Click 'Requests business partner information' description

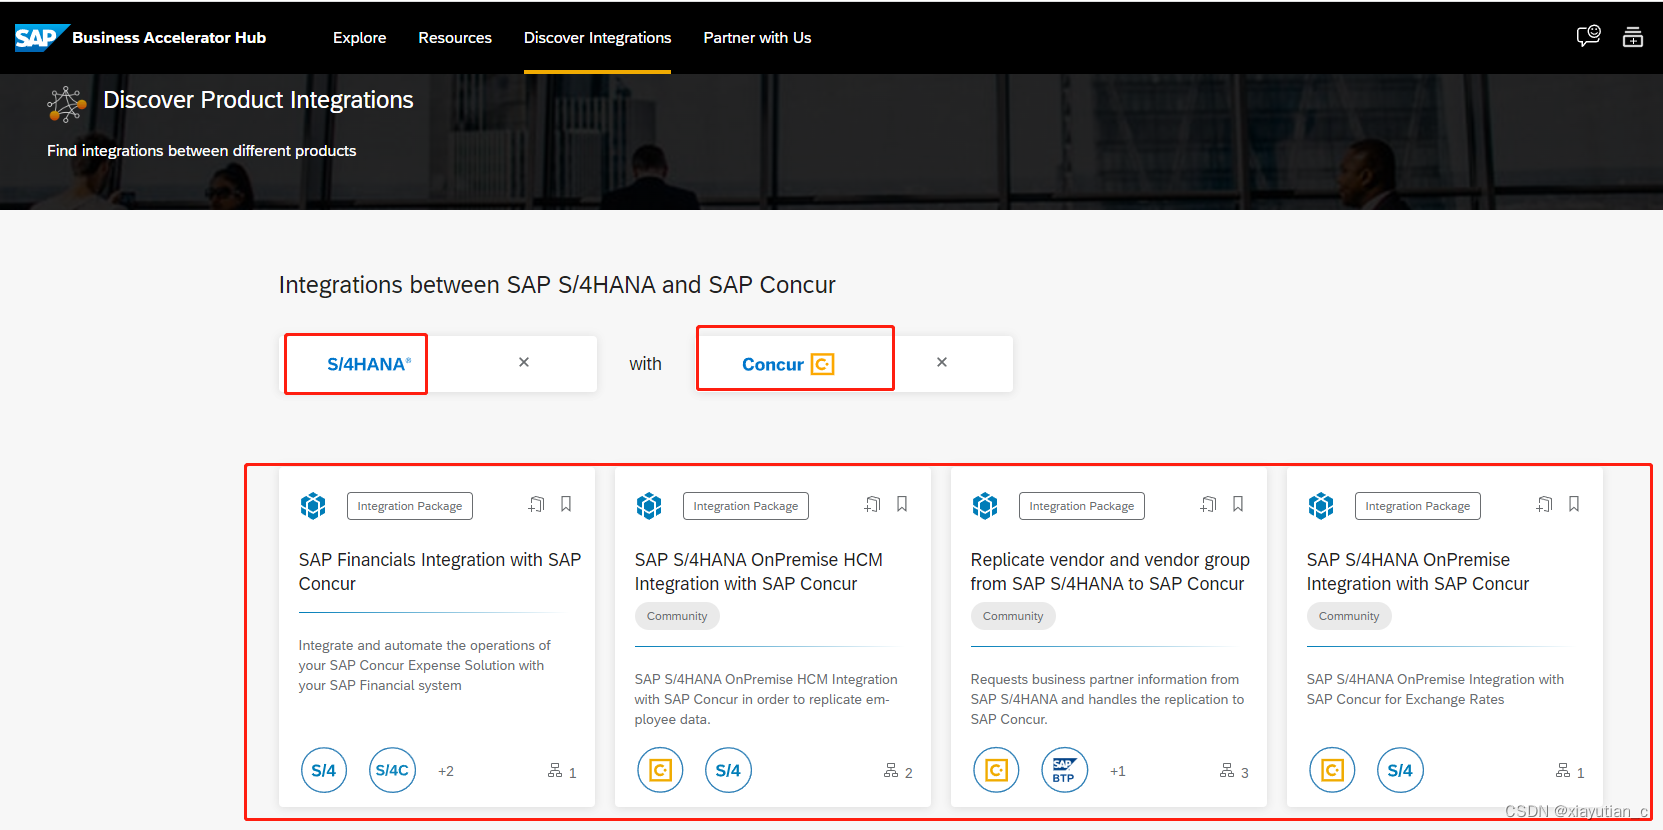tap(1108, 700)
